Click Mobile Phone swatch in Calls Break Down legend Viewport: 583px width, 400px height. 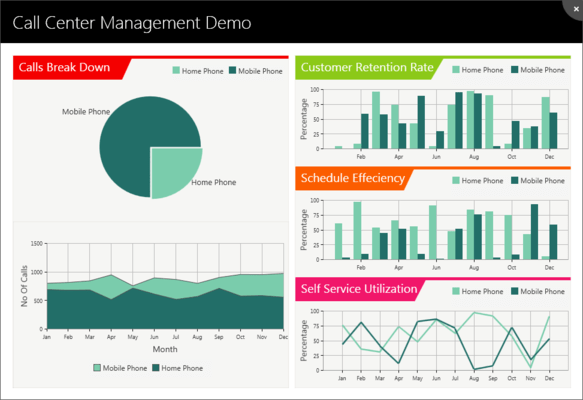232,70
